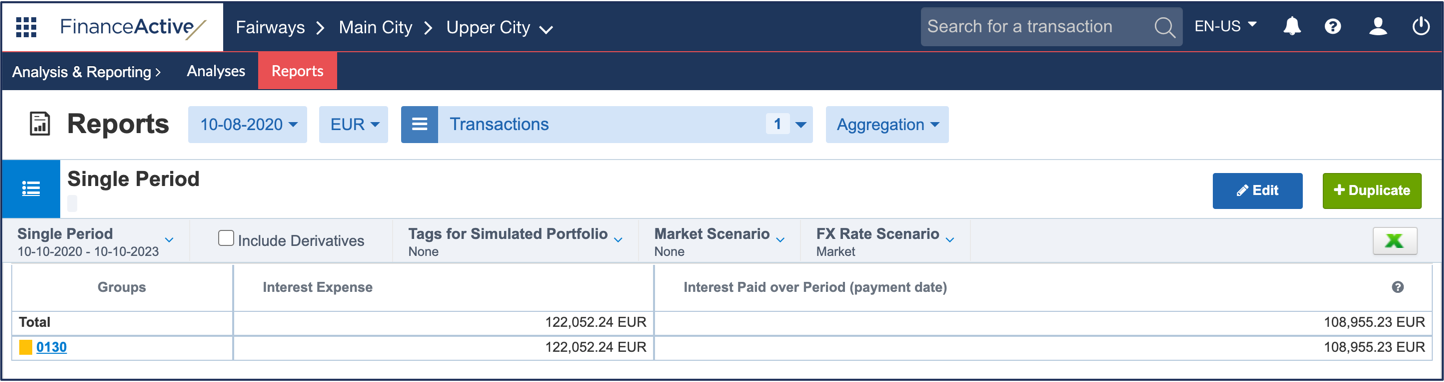Click the yellow swatch beside 0130
This screenshot has height=382, width=1444.
(x=26, y=347)
